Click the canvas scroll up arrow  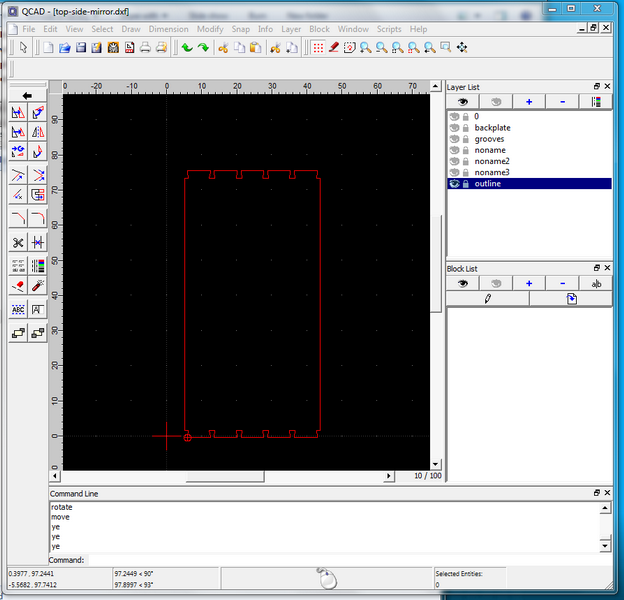point(436,86)
